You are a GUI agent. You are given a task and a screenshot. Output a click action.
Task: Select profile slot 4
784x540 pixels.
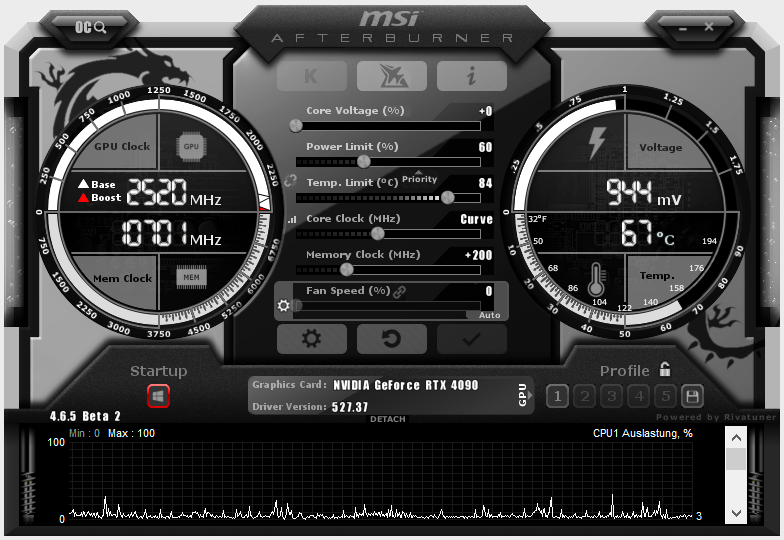point(638,396)
